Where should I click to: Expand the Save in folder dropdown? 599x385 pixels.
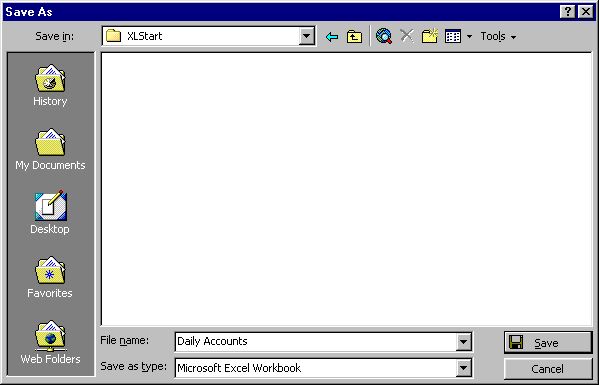click(x=306, y=36)
